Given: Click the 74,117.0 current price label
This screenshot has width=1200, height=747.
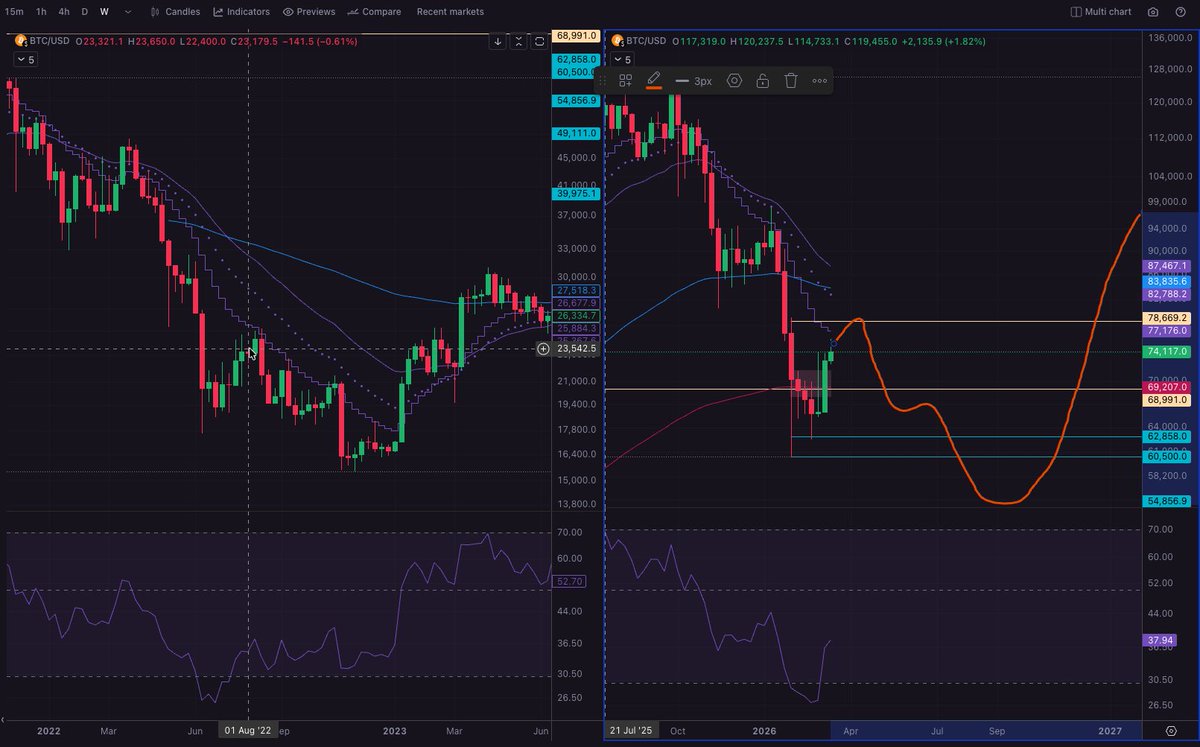Looking at the screenshot, I should tap(1166, 351).
